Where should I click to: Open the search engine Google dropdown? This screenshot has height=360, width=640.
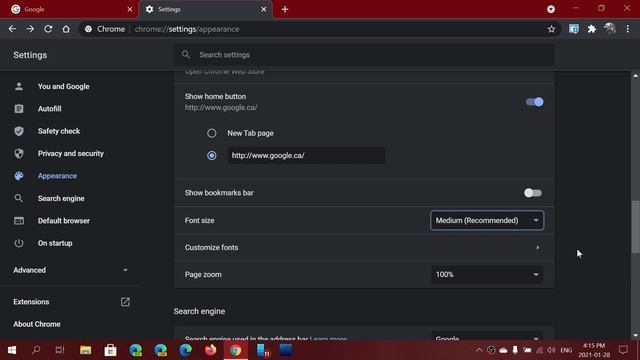(x=487, y=336)
